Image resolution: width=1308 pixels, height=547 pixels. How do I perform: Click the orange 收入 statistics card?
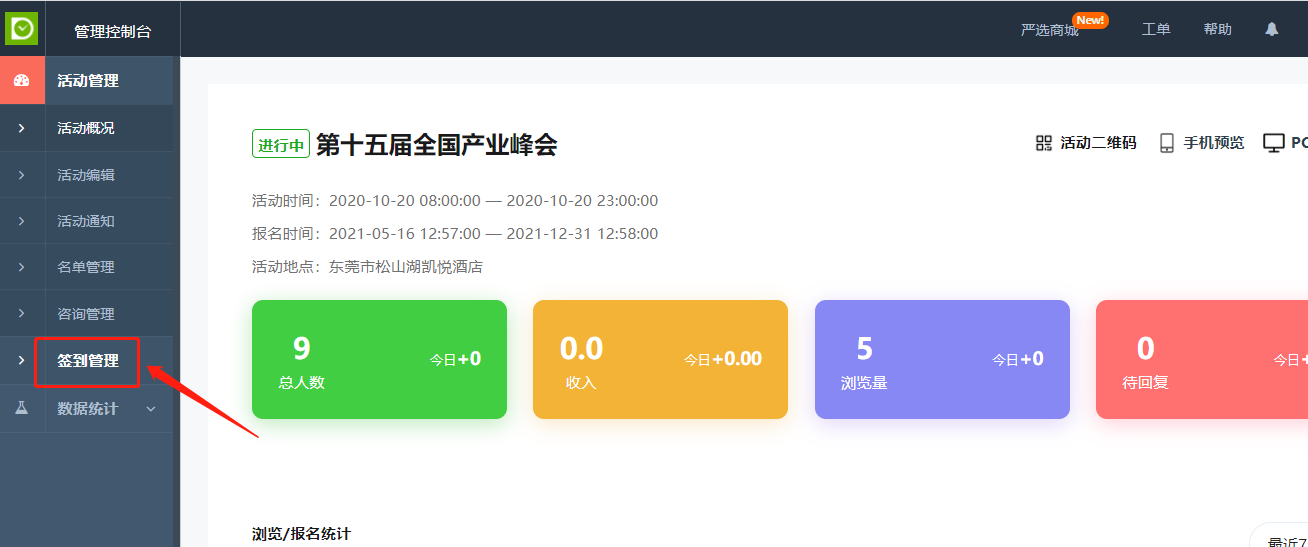[x=660, y=359]
